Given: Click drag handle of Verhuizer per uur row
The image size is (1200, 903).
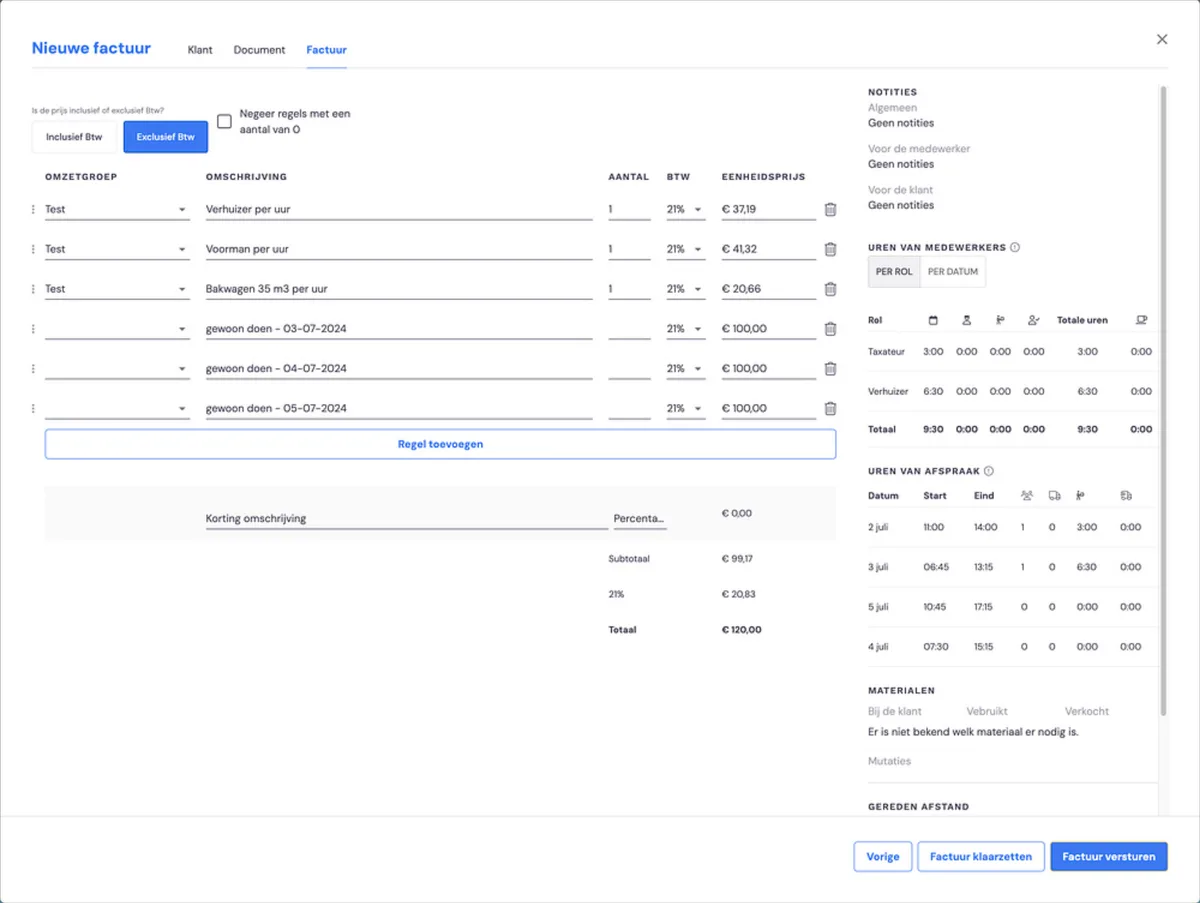Looking at the screenshot, I should [33, 210].
